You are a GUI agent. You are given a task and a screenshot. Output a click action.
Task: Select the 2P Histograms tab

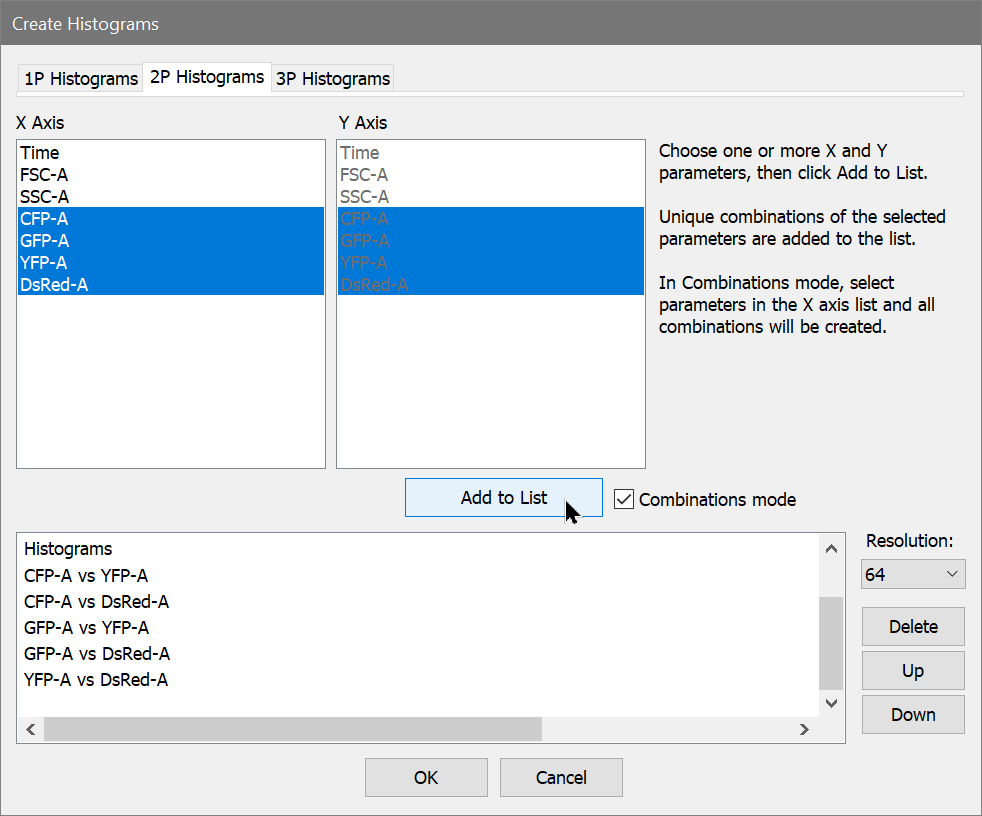point(207,77)
